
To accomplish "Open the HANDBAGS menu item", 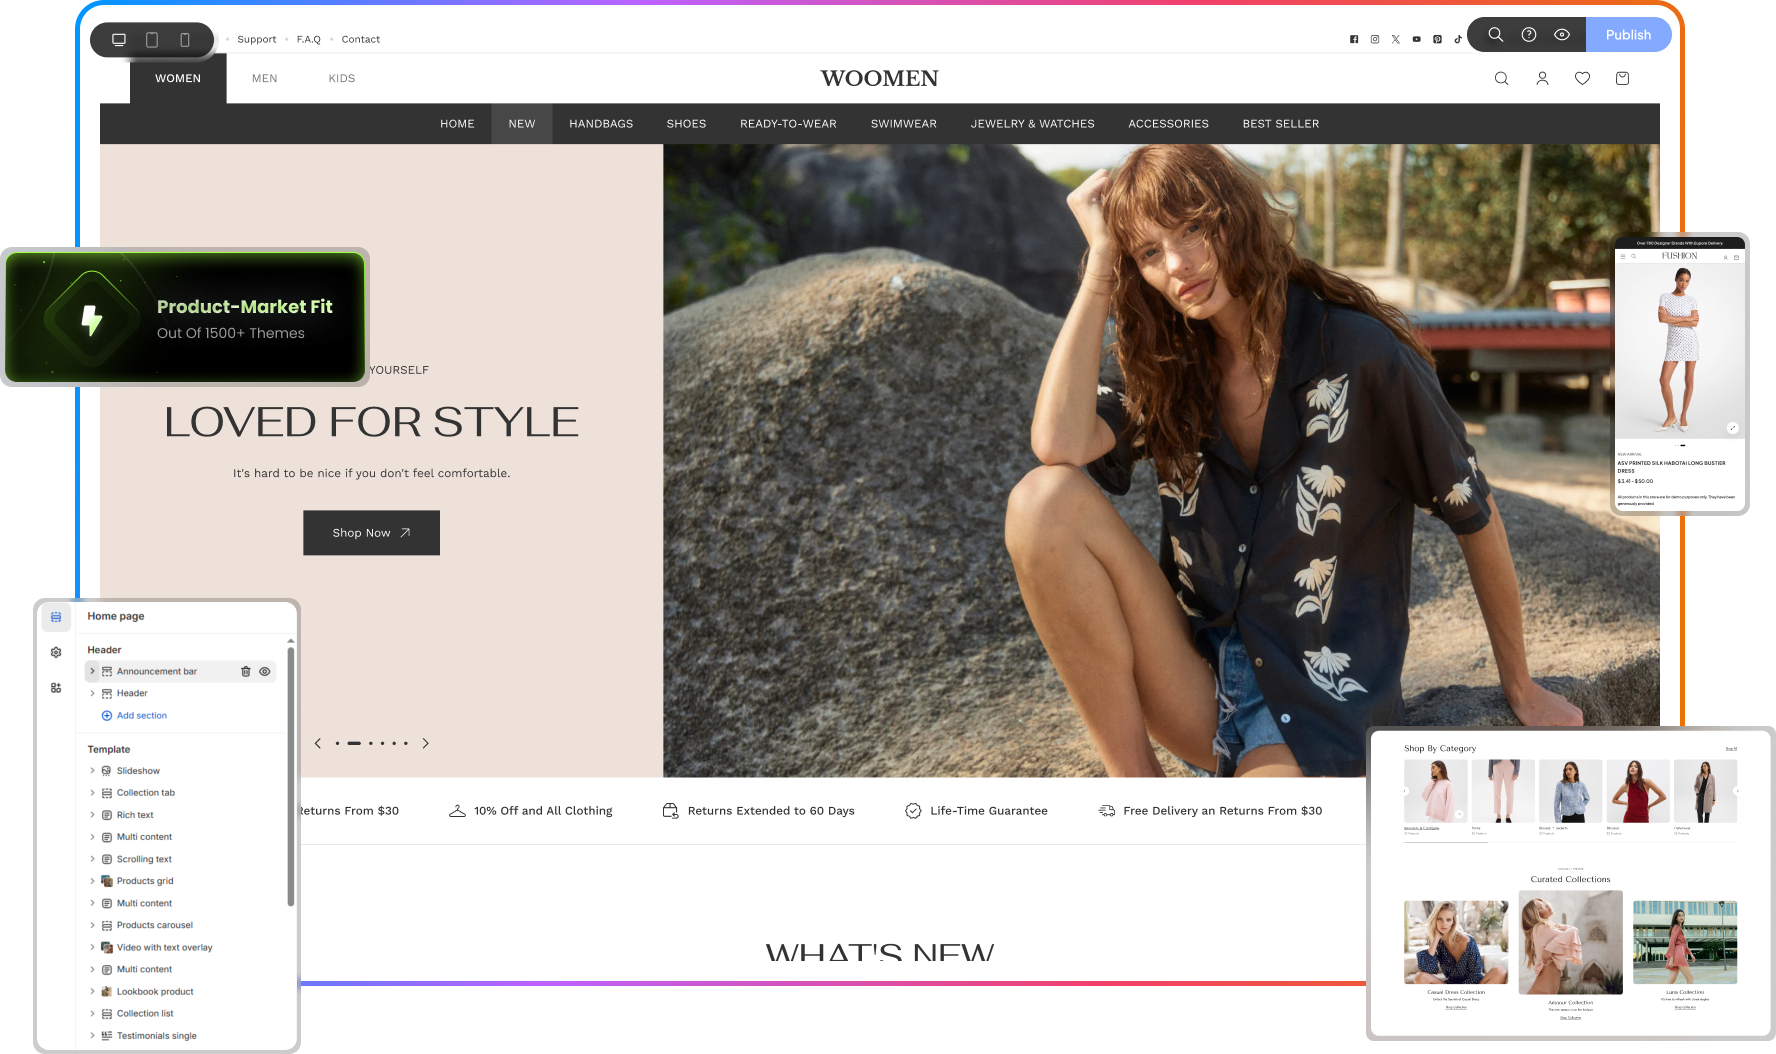I will point(601,124).
